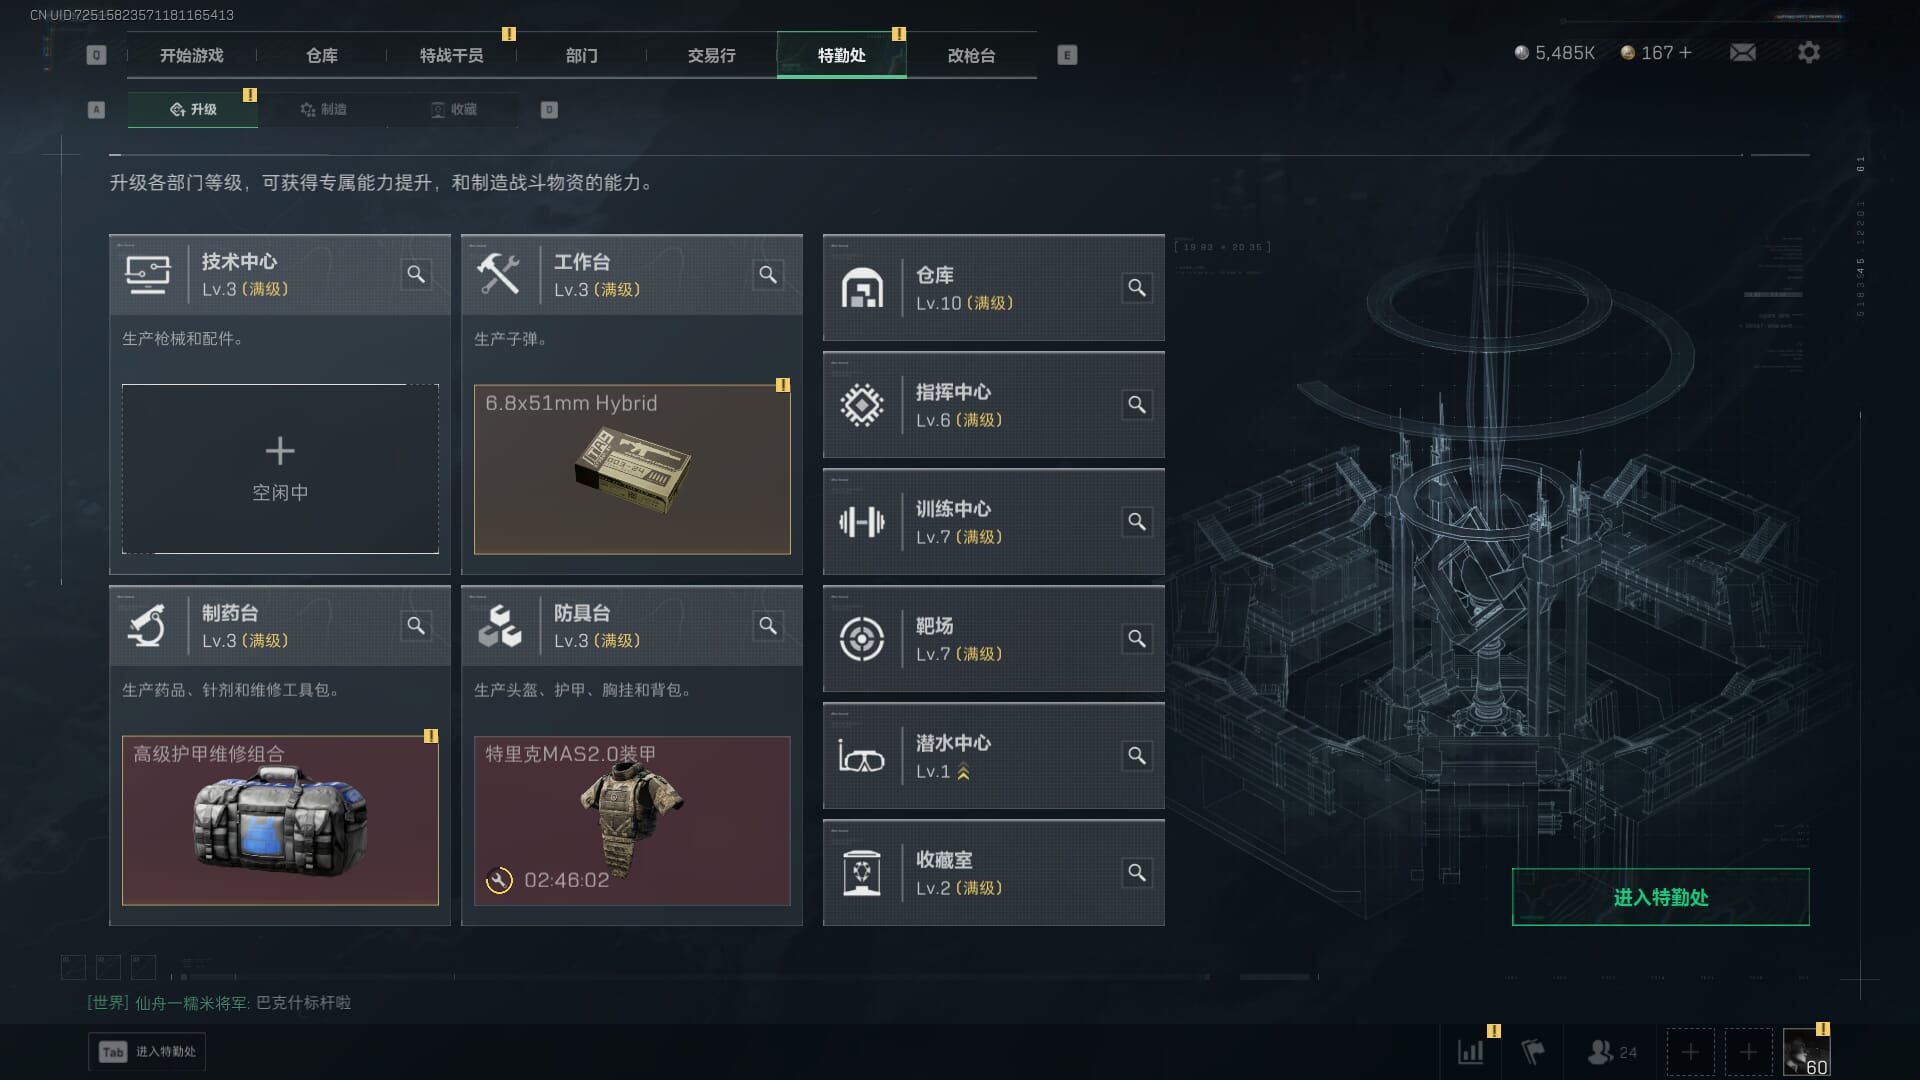Click magnifier icon on 指挥中心 row
1920x1080 pixels.
coord(1137,405)
